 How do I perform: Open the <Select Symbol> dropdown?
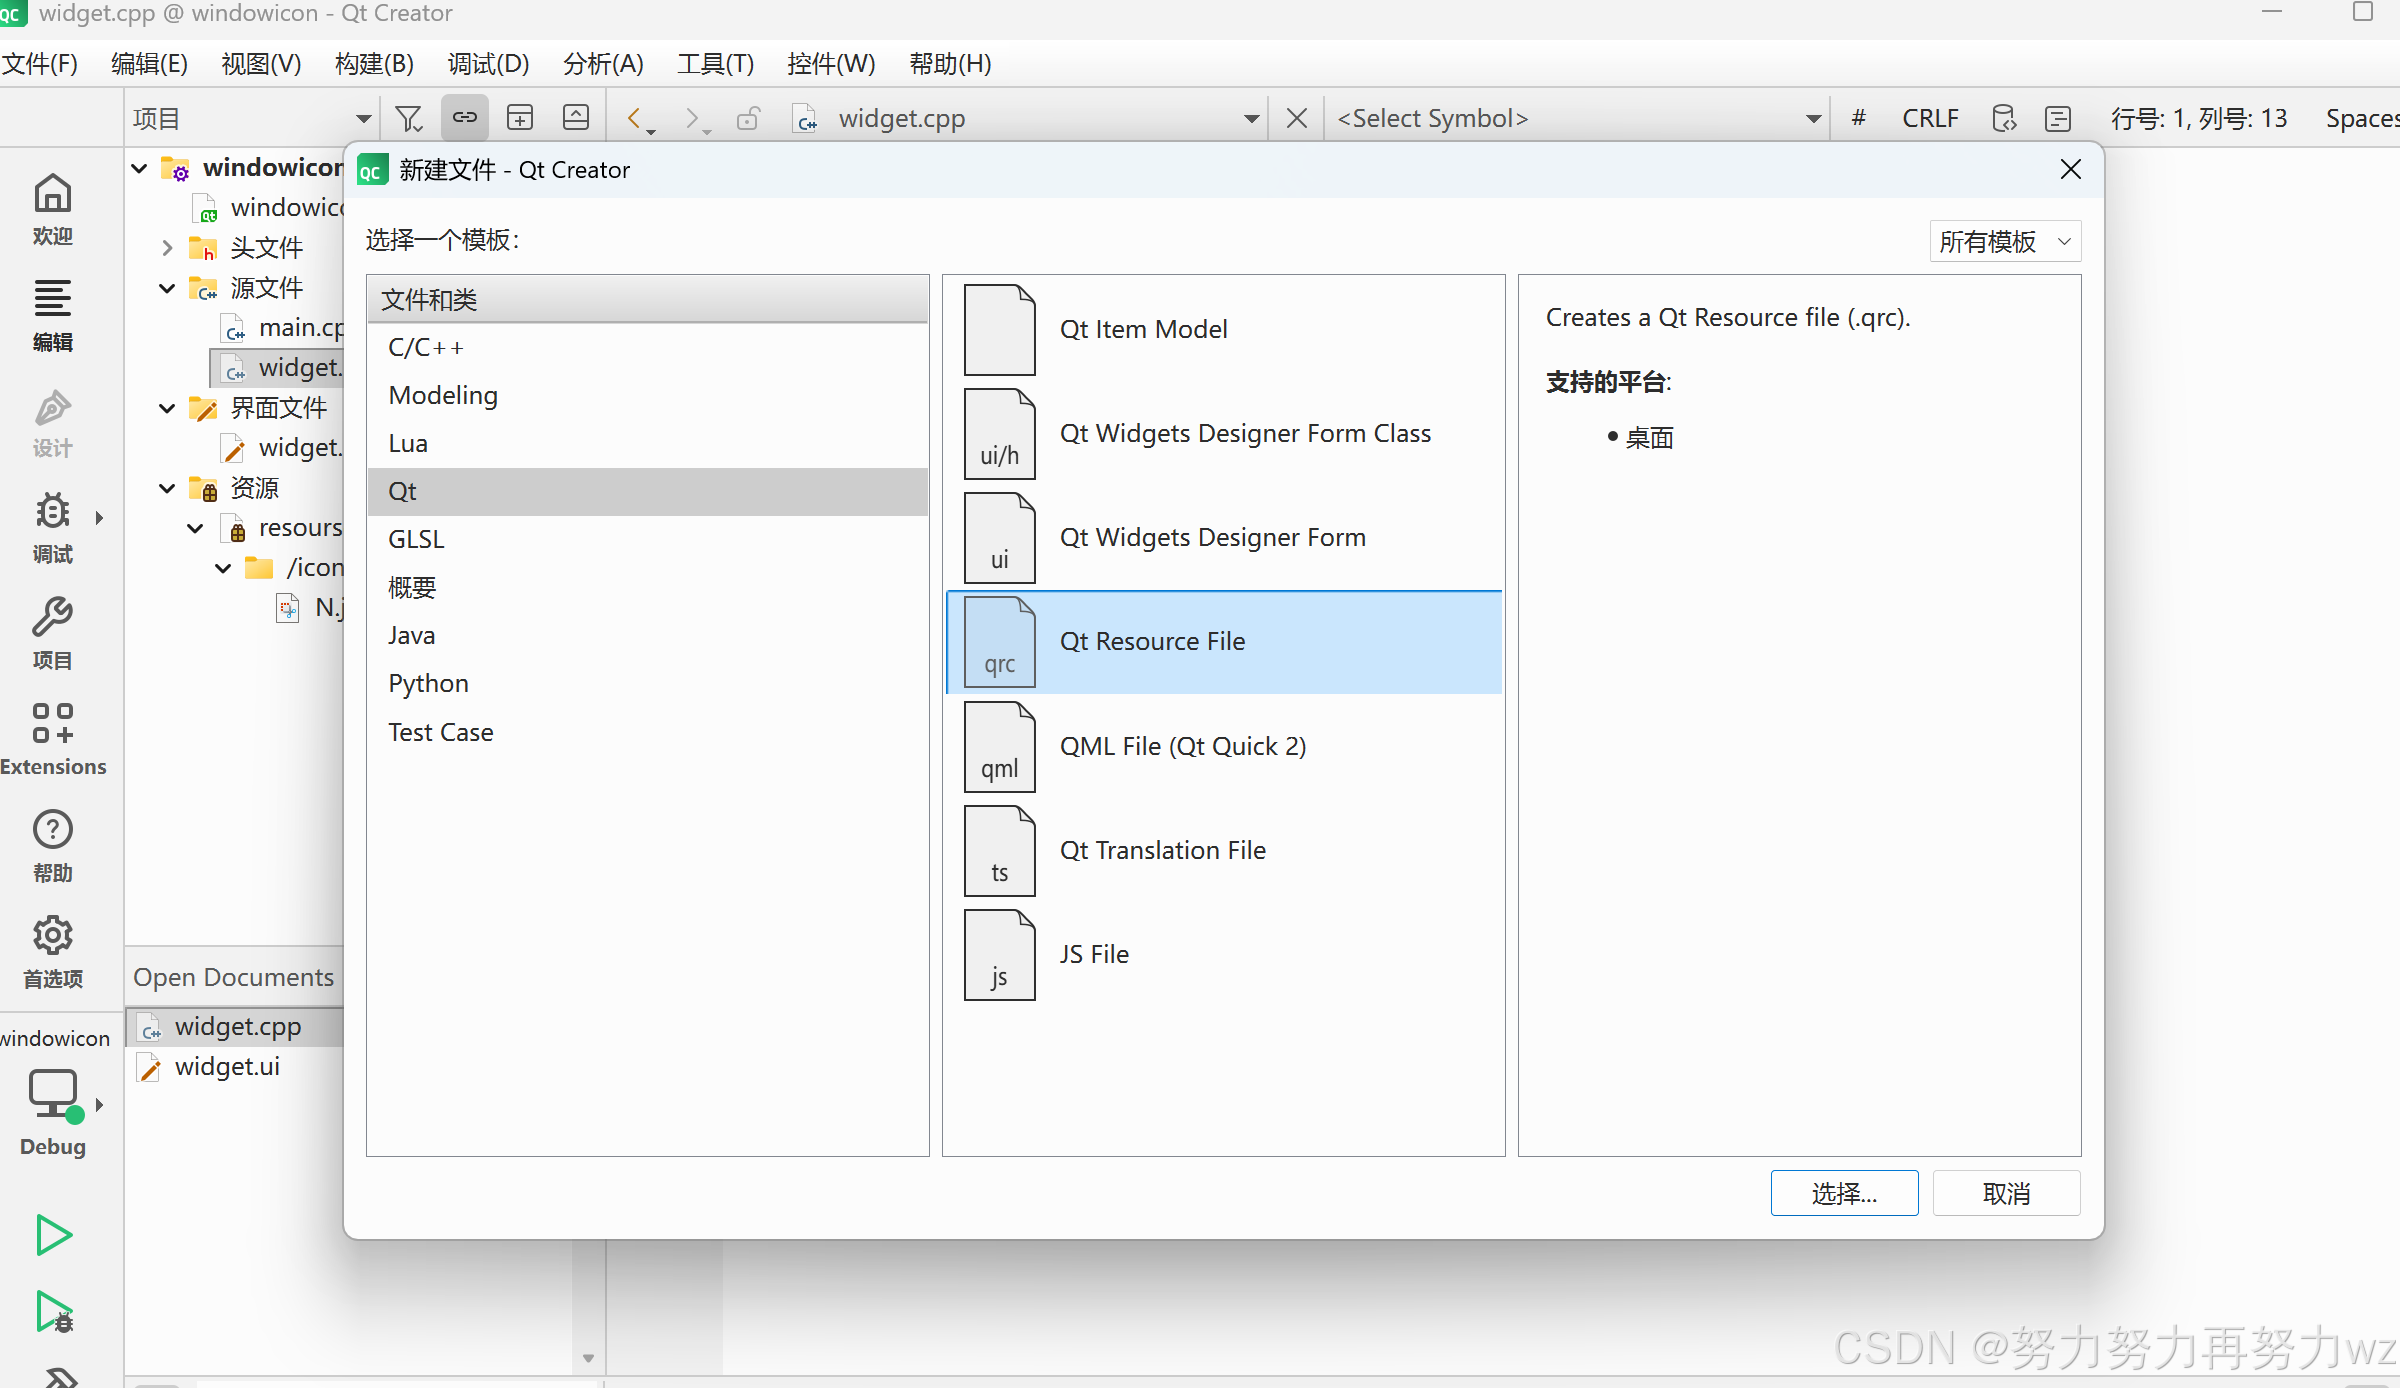click(x=1580, y=118)
